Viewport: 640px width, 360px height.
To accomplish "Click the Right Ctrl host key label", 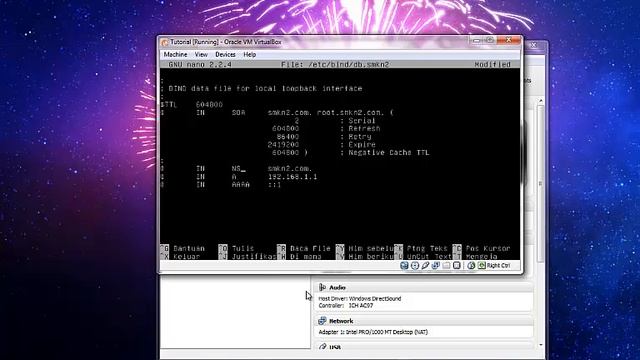I will pyautogui.click(x=498, y=265).
